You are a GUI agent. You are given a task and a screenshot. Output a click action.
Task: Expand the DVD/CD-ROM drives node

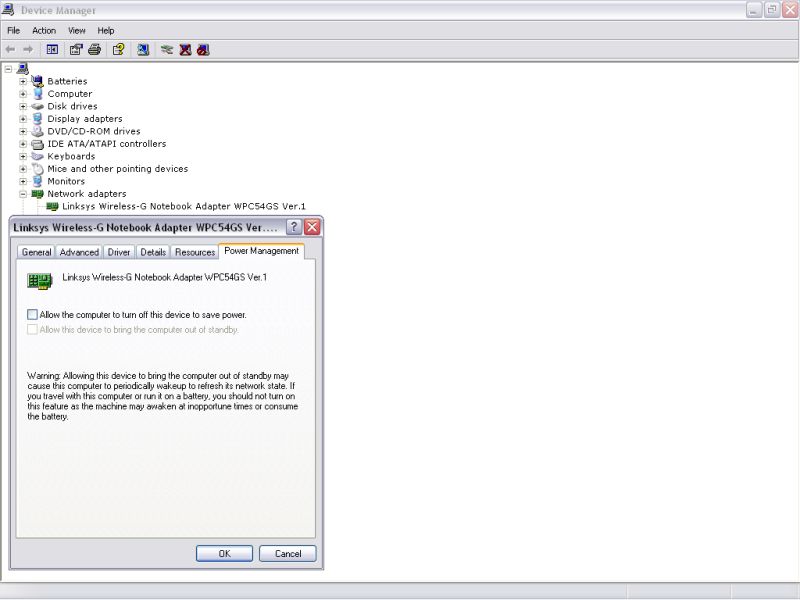click(23, 131)
